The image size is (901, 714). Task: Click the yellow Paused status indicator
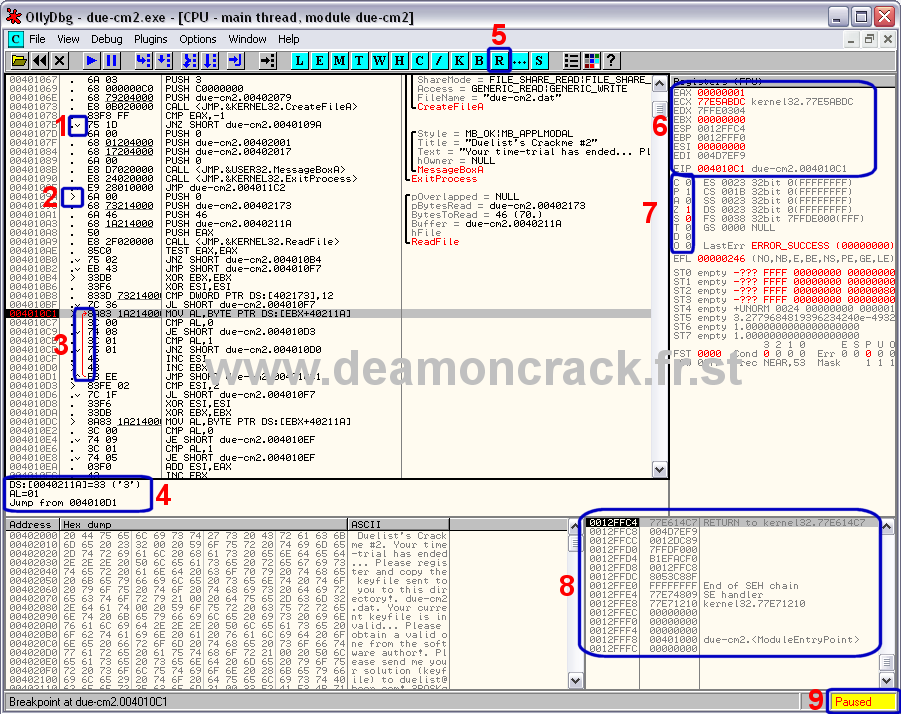point(861,702)
